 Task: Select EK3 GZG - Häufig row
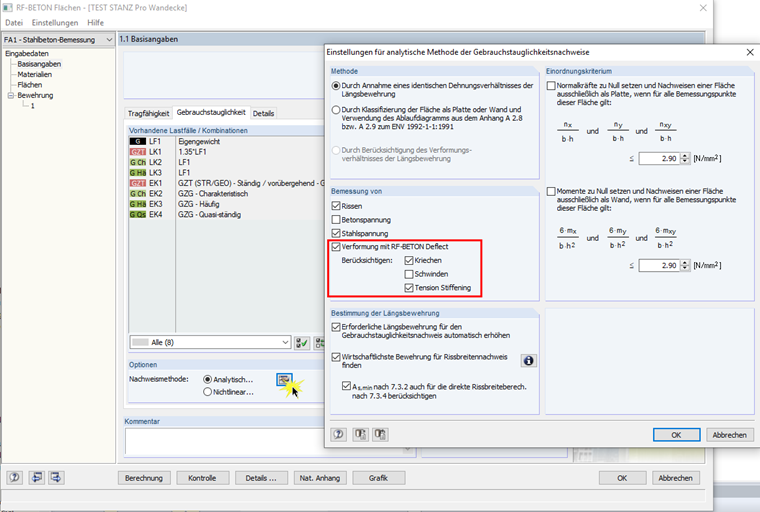pyautogui.click(x=226, y=204)
